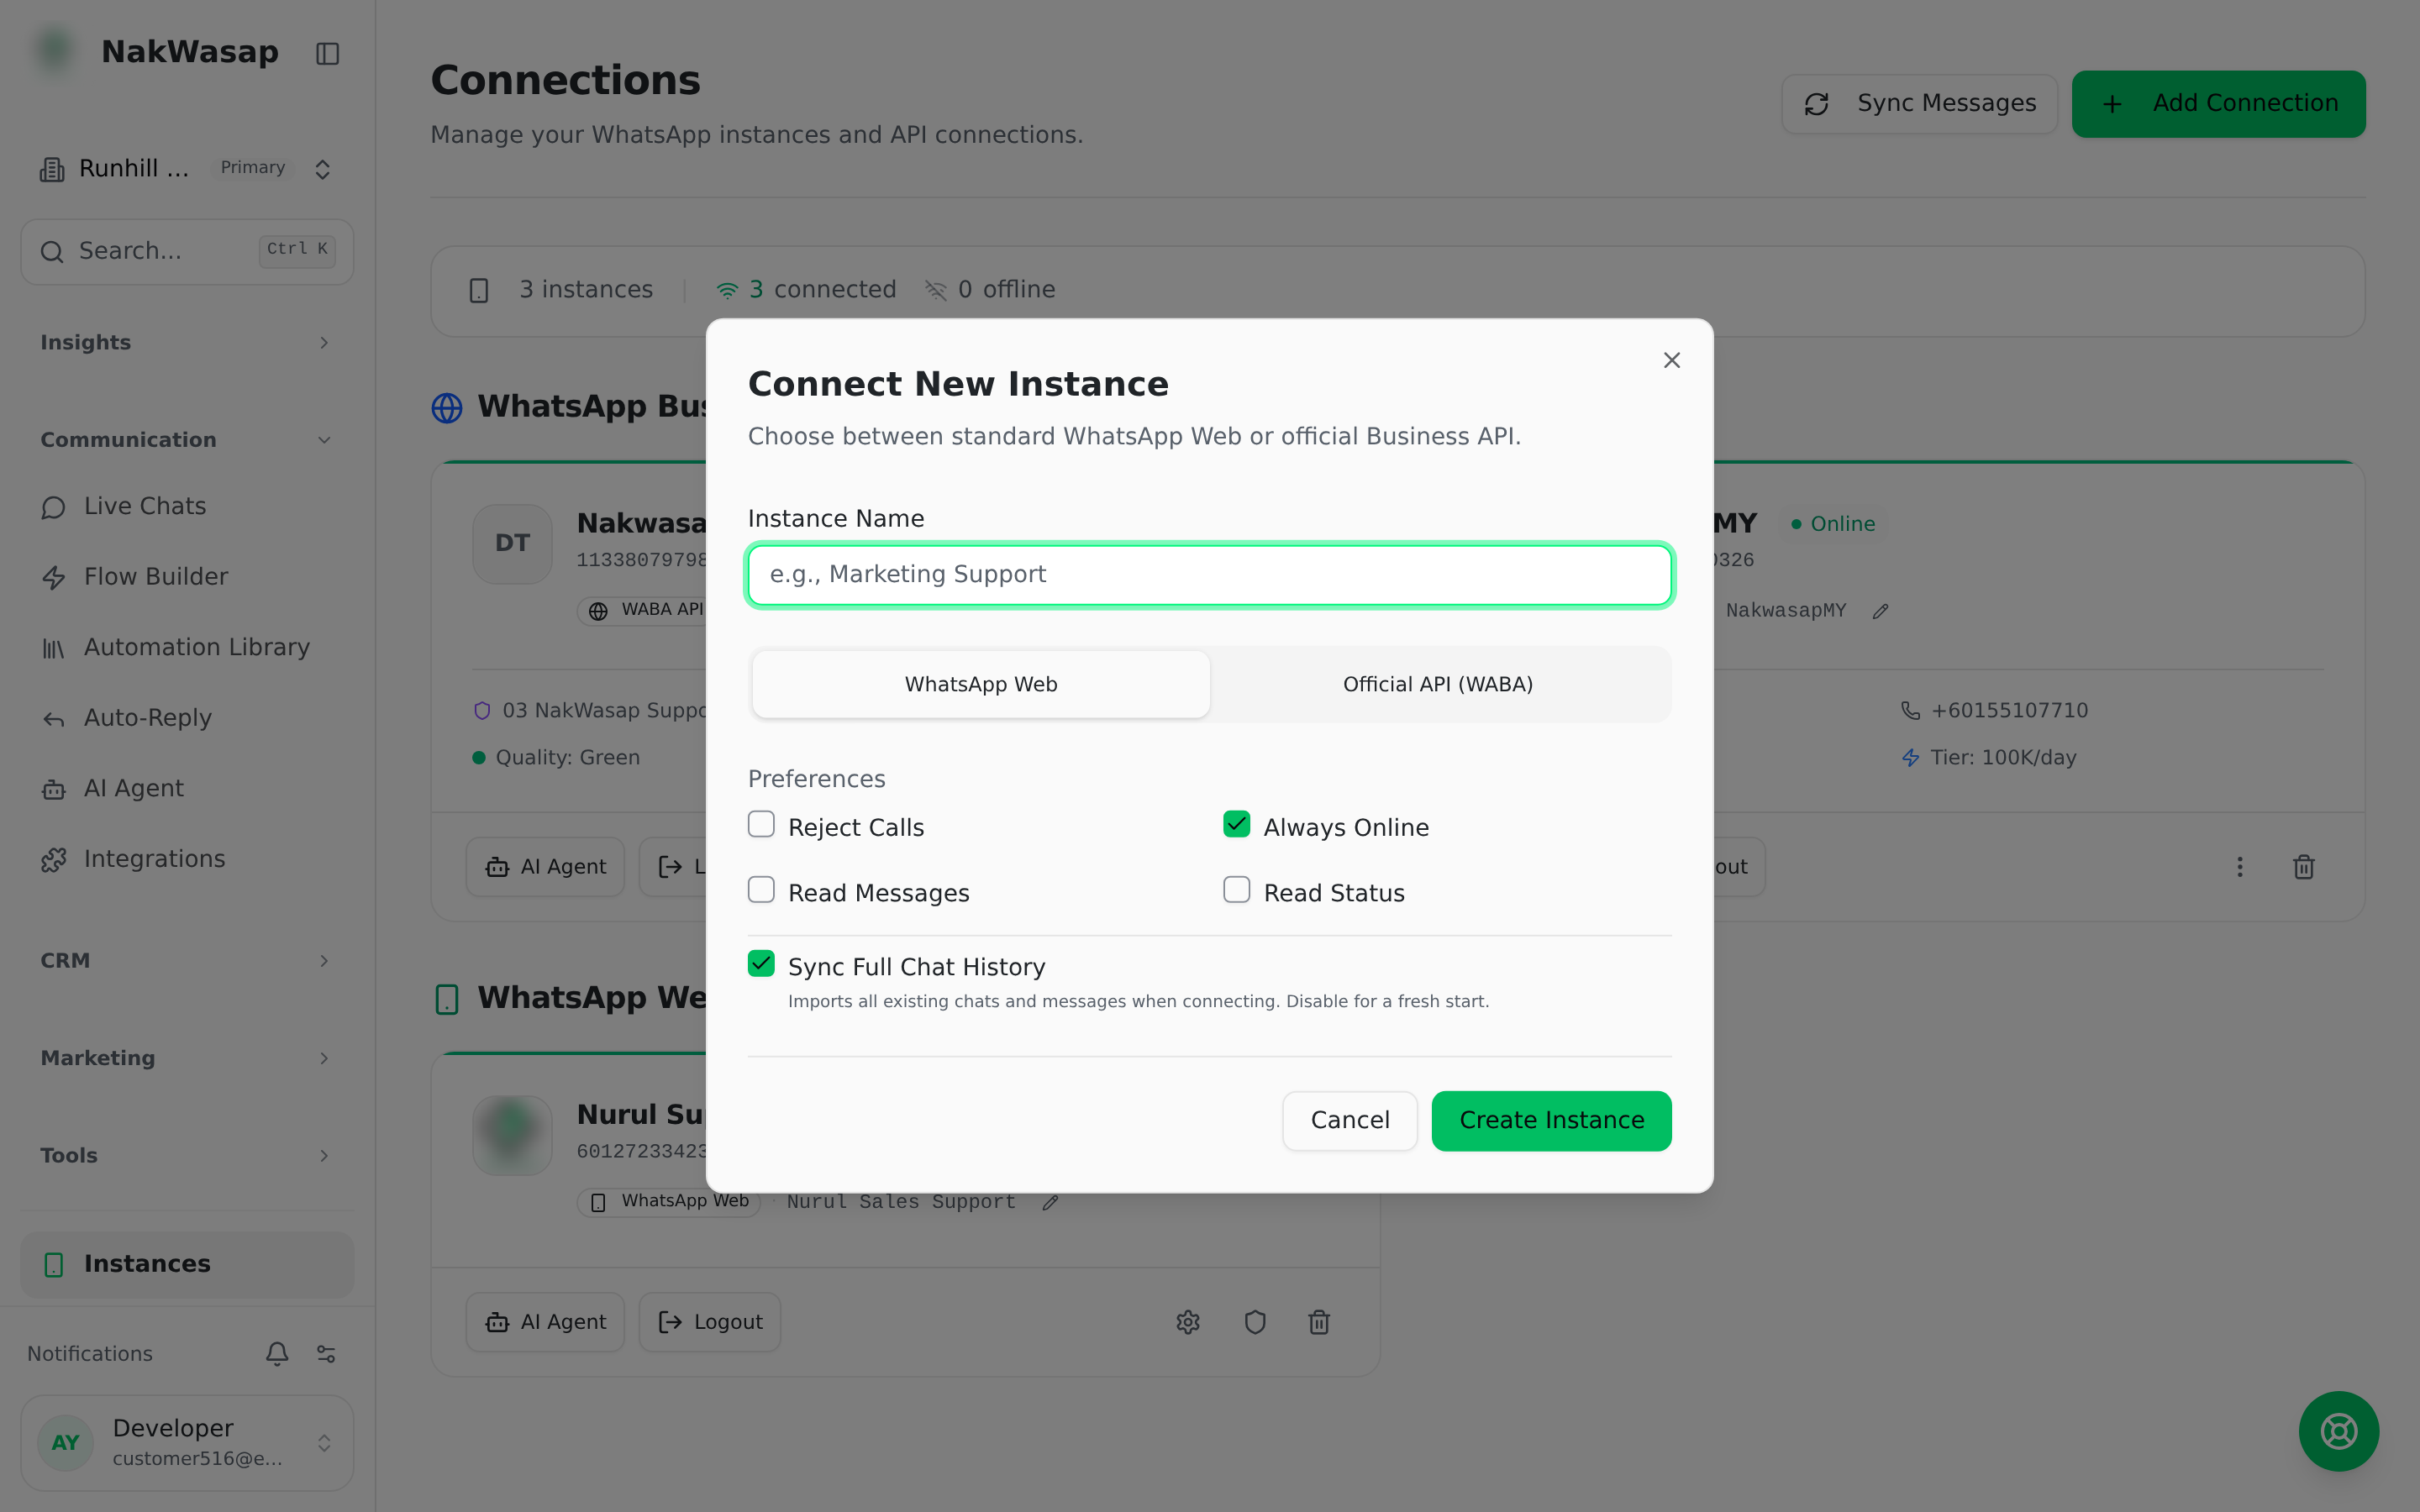Click Sync Messages button
This screenshot has width=2420, height=1512.
pyautogui.click(x=1919, y=103)
